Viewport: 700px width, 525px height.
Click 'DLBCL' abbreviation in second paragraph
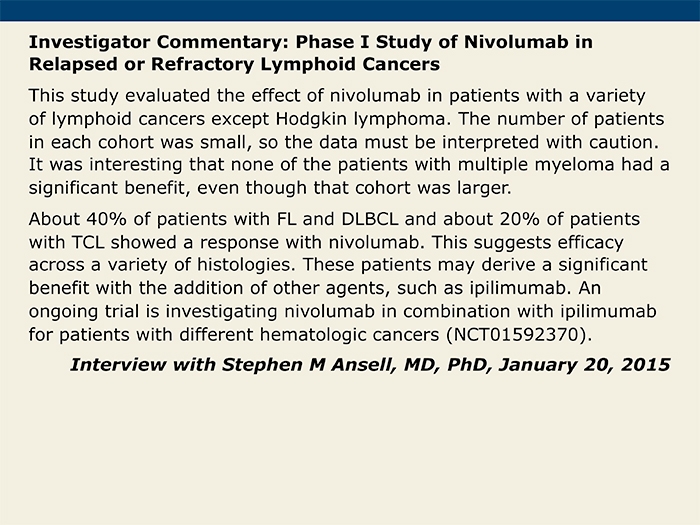(370, 219)
